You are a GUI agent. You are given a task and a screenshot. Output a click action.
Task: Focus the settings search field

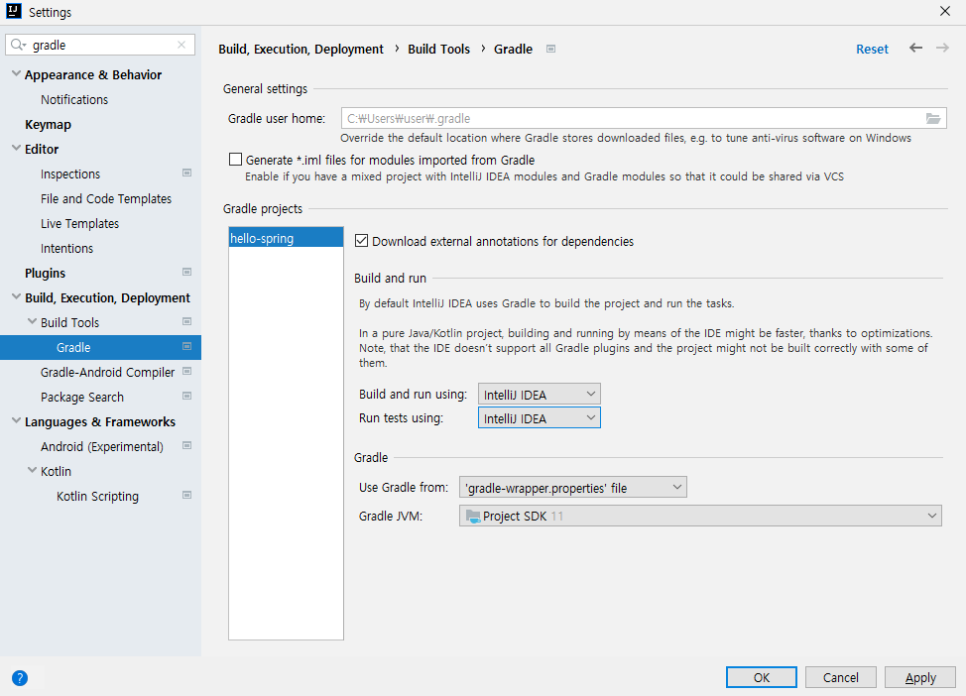click(x=100, y=45)
